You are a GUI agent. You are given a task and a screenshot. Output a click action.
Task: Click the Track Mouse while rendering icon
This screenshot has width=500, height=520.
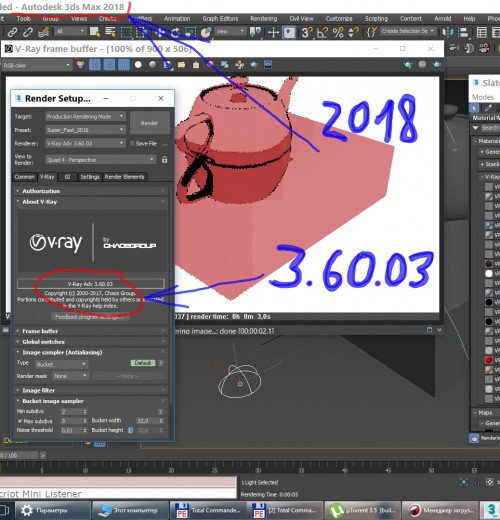tap(239, 65)
